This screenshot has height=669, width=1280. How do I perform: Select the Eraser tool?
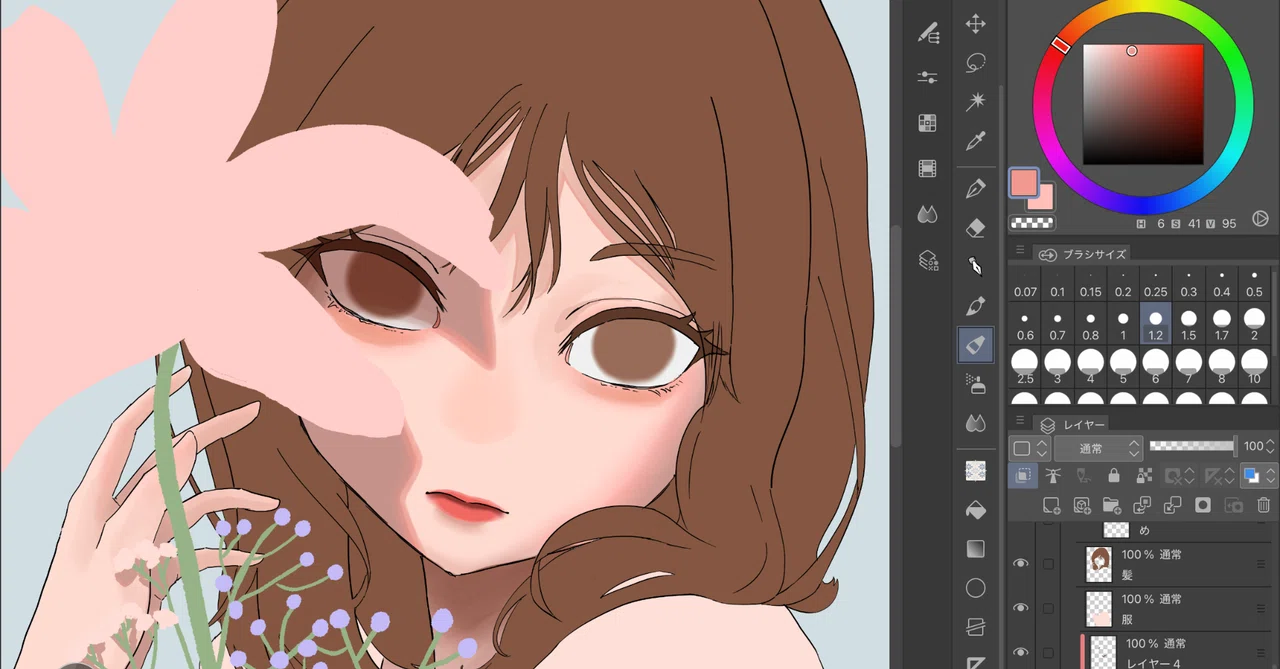976,228
